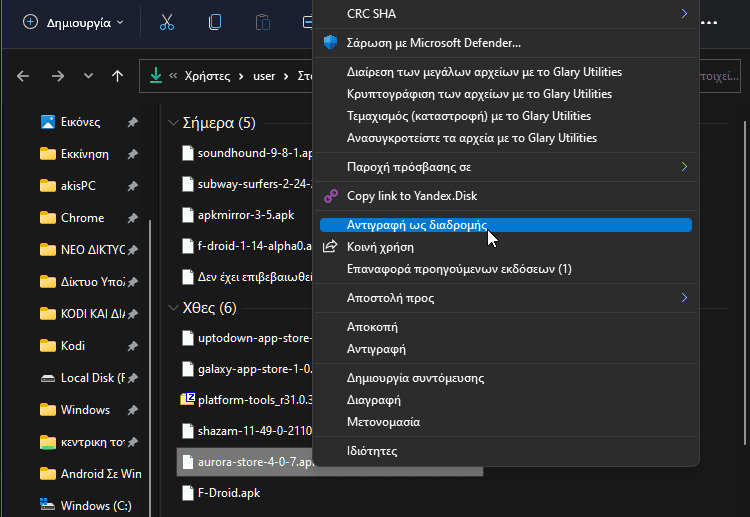
Task: Open κεντρικη το folder in sidebar
Action: (x=82, y=442)
